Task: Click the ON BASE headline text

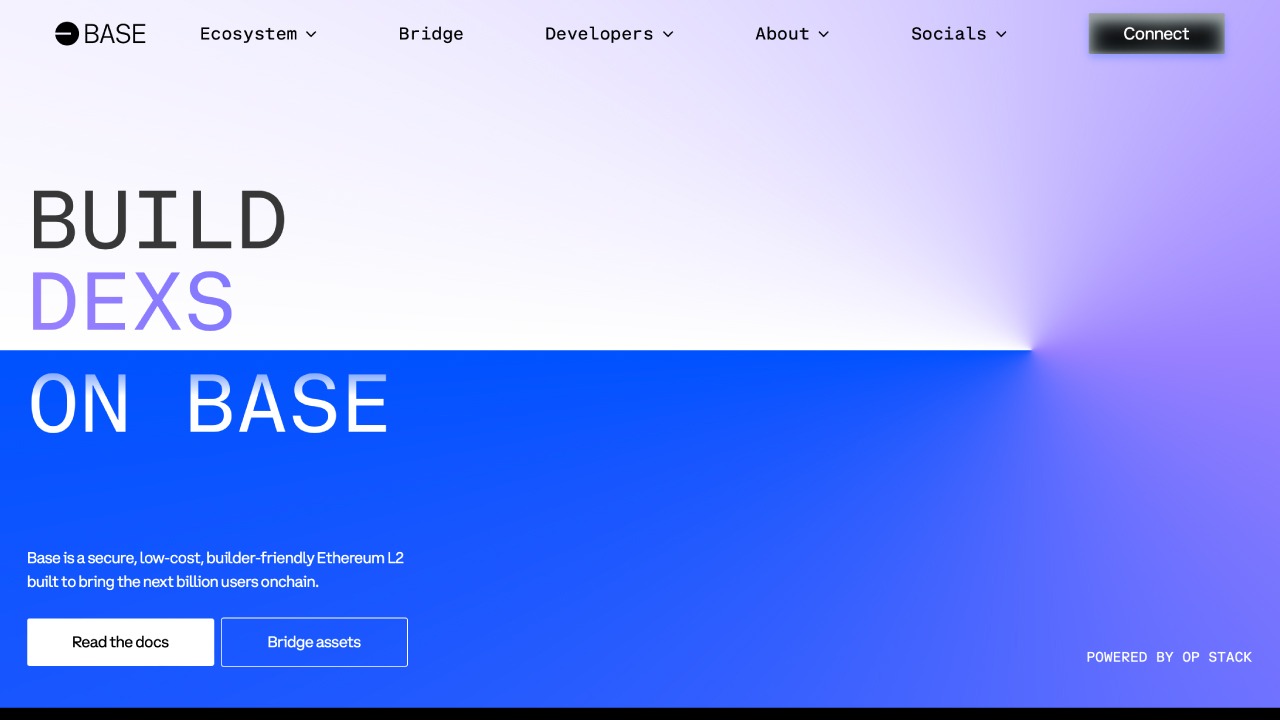Action: [x=209, y=405]
